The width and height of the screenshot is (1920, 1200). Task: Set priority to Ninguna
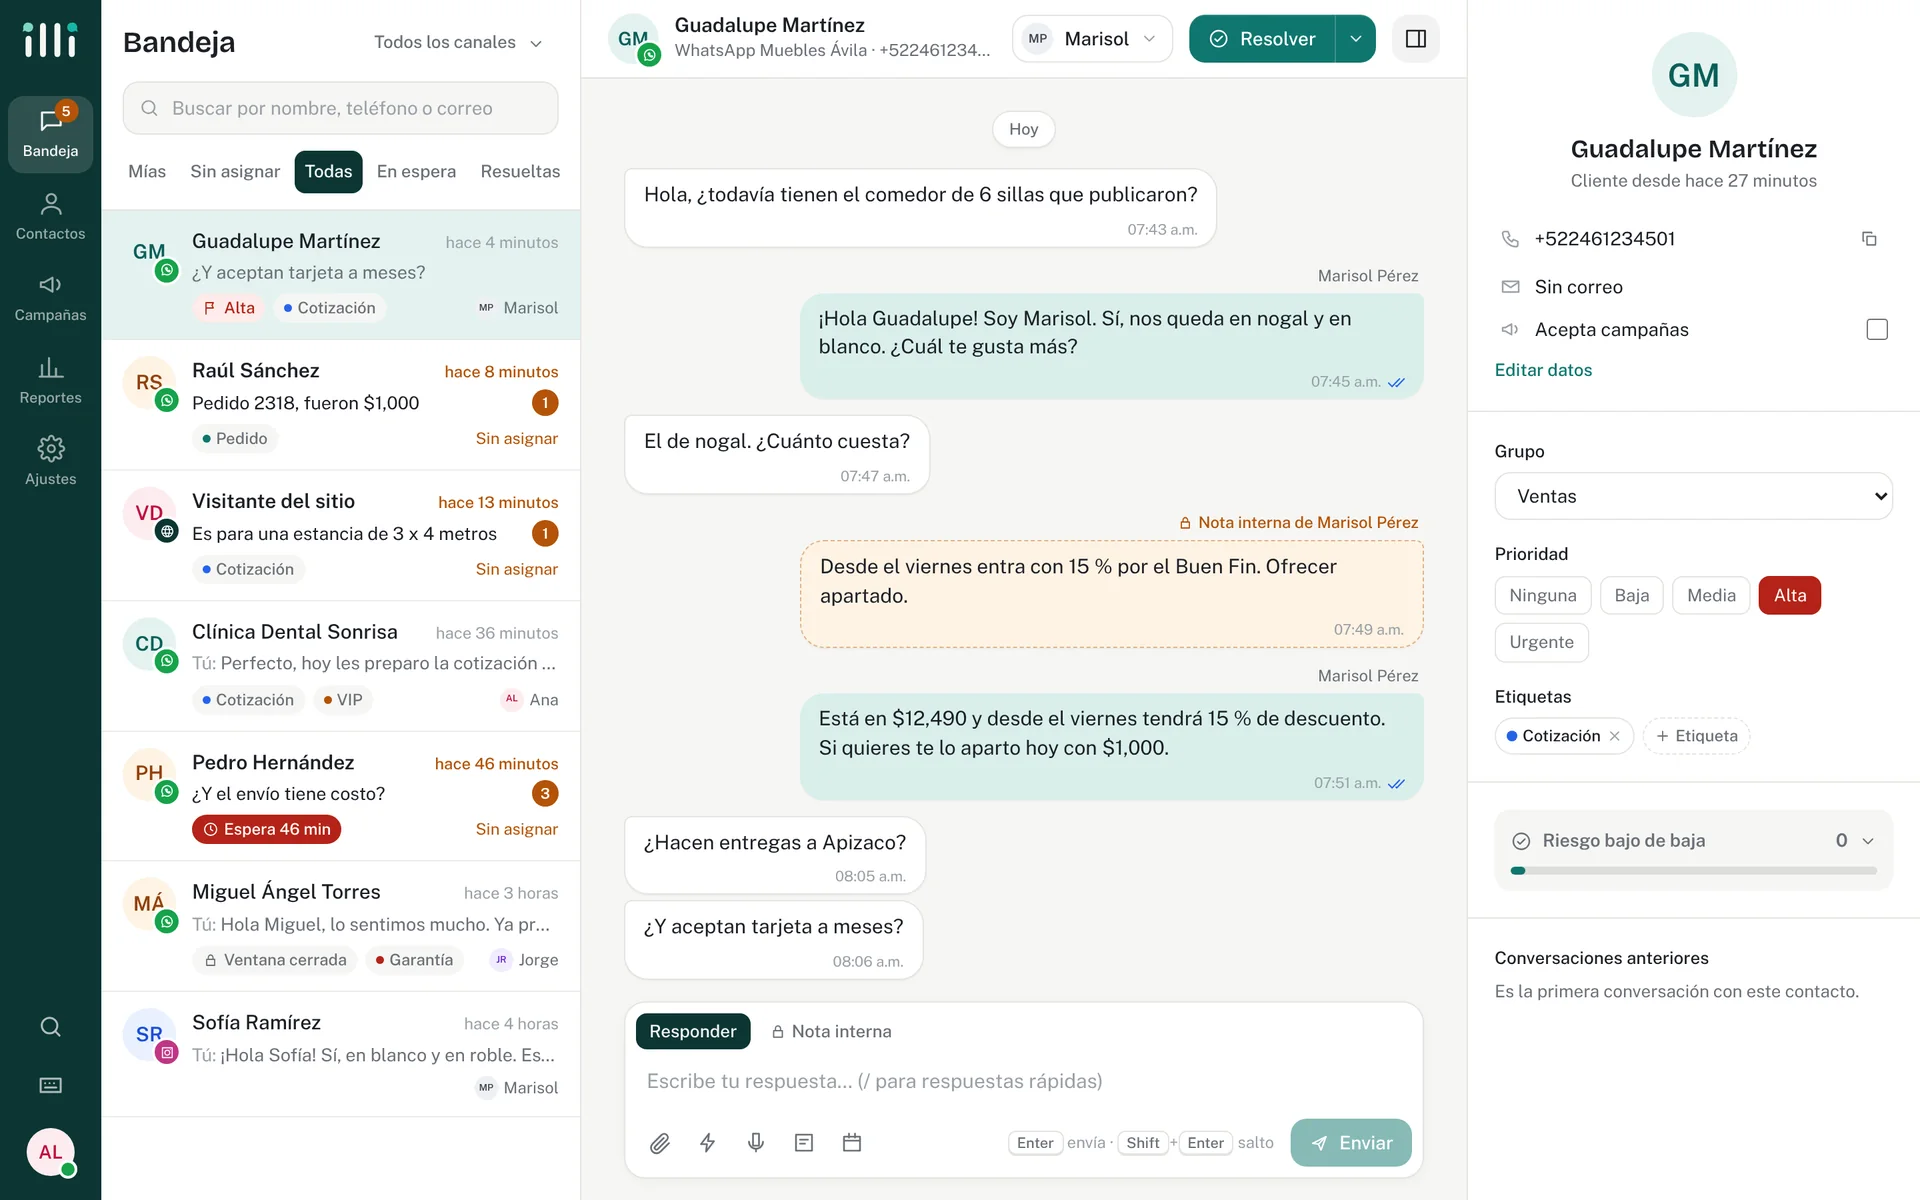click(x=1542, y=595)
